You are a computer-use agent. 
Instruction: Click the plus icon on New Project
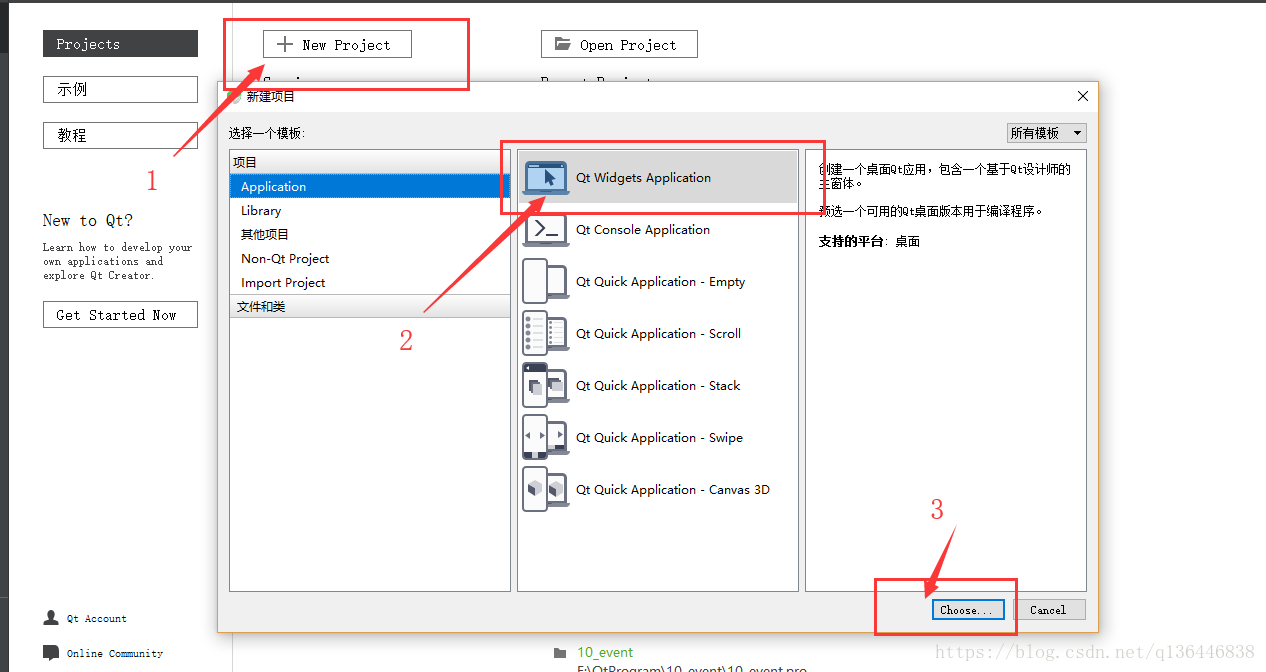pyautogui.click(x=285, y=44)
